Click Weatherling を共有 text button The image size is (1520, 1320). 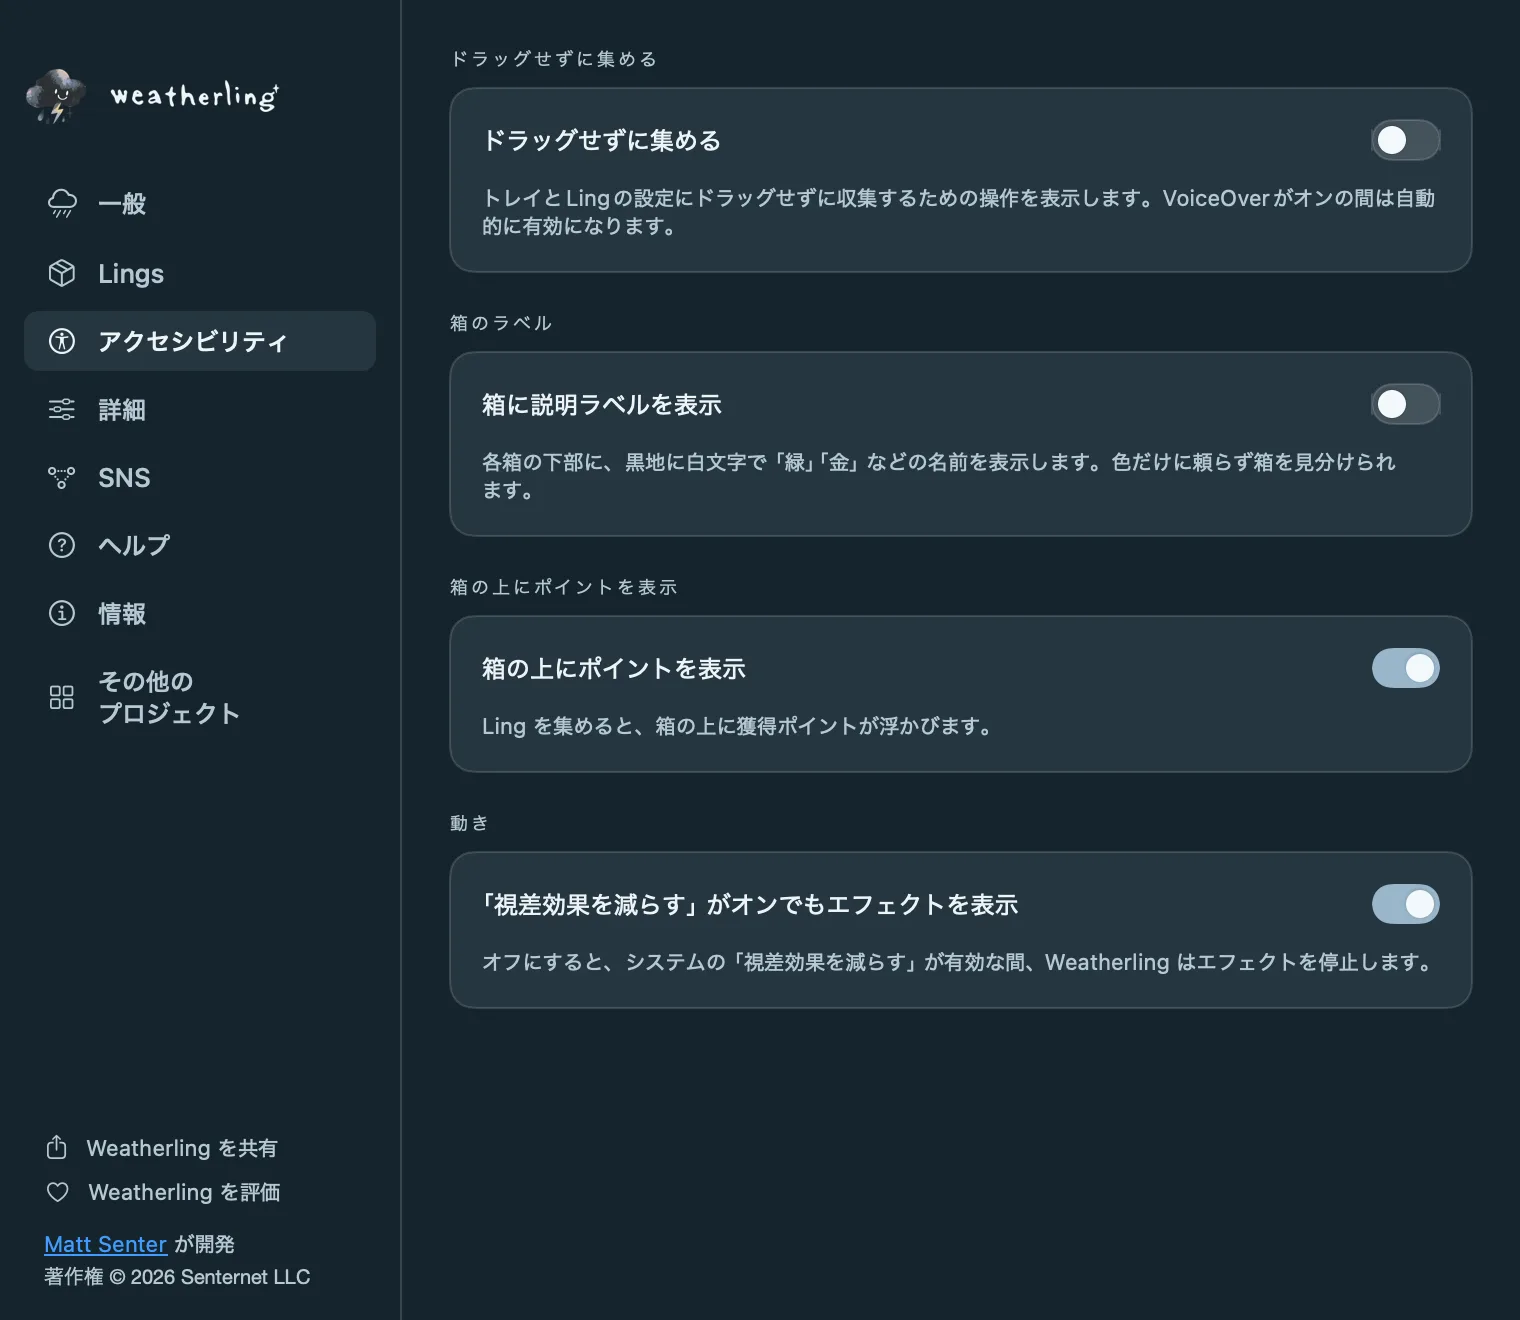pyautogui.click(x=182, y=1148)
